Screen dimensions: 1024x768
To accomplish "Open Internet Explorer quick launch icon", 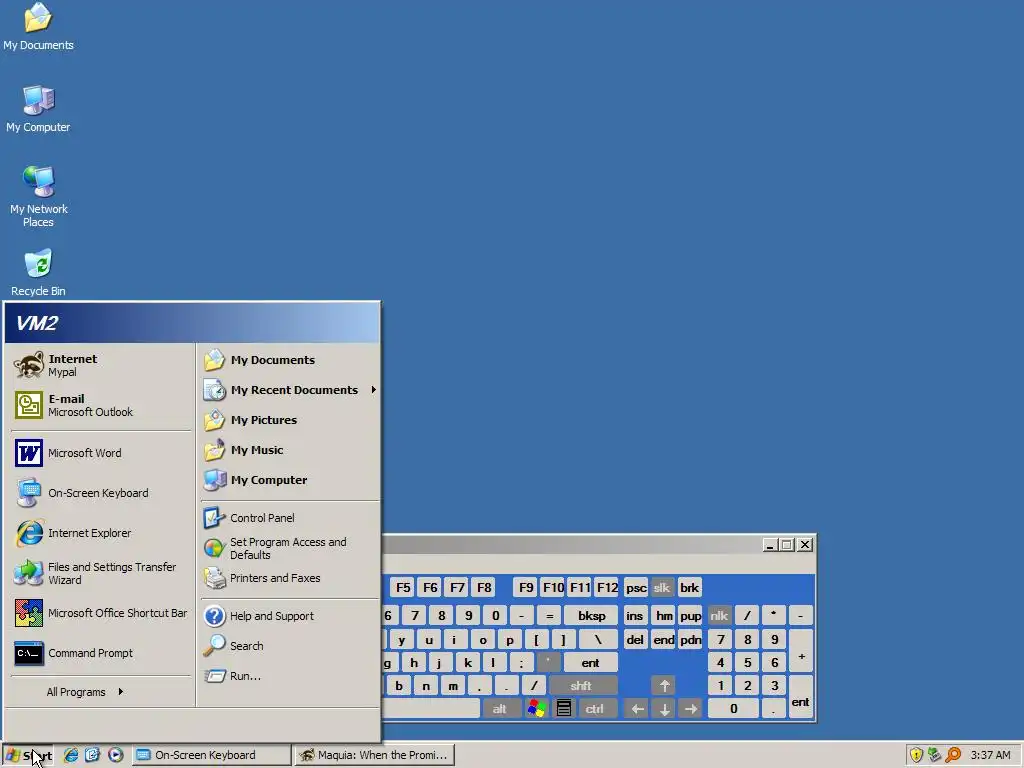I will (x=71, y=755).
